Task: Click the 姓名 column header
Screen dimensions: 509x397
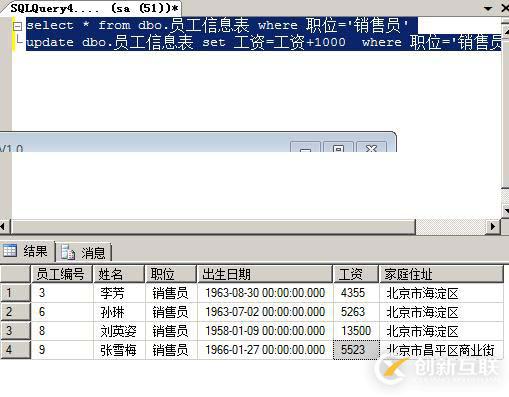Action: 119,274
